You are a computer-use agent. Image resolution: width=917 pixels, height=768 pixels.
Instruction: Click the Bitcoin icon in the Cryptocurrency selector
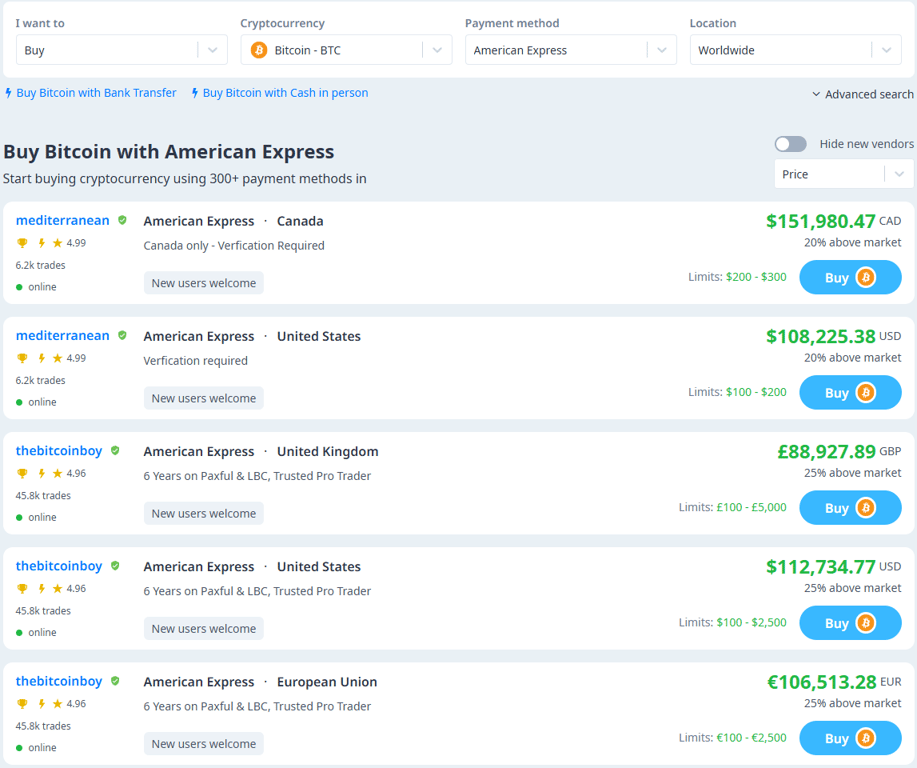pyautogui.click(x=259, y=48)
